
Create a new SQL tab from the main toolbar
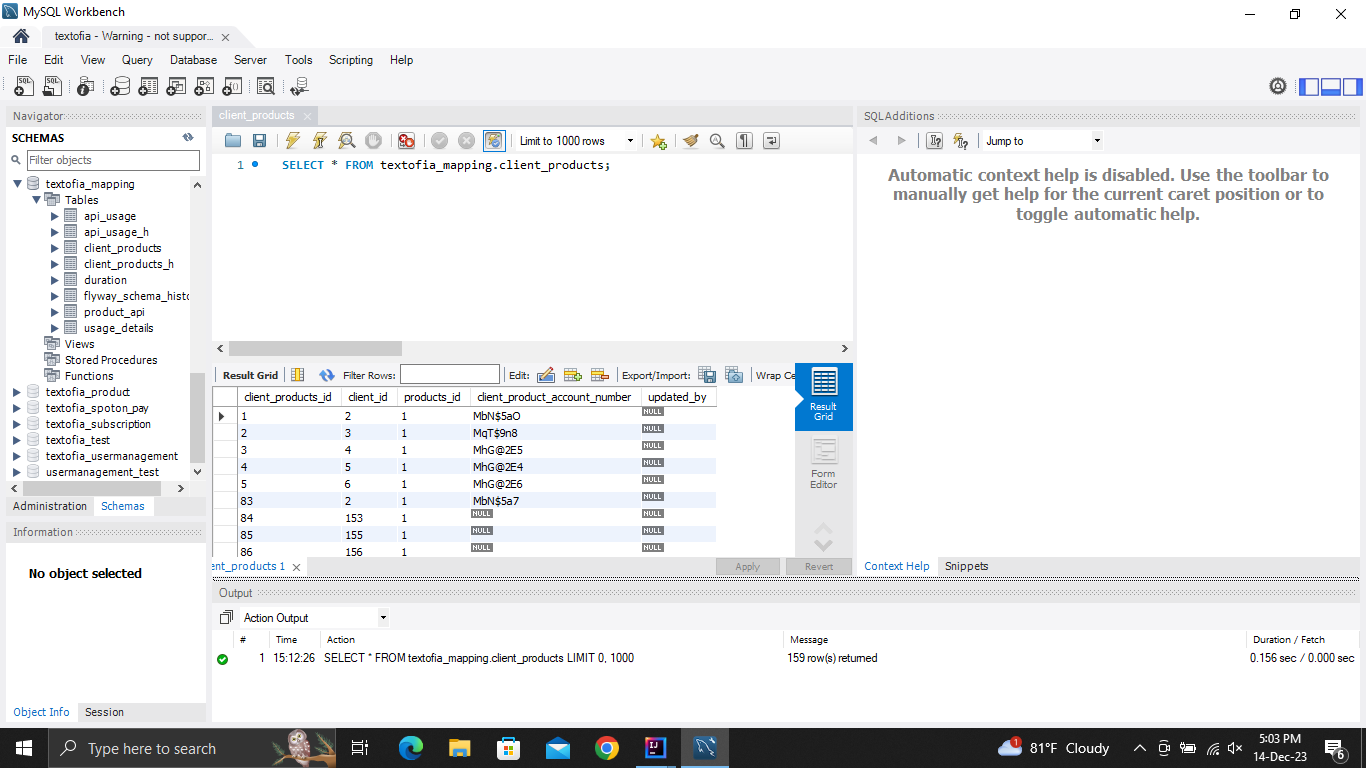pos(24,86)
